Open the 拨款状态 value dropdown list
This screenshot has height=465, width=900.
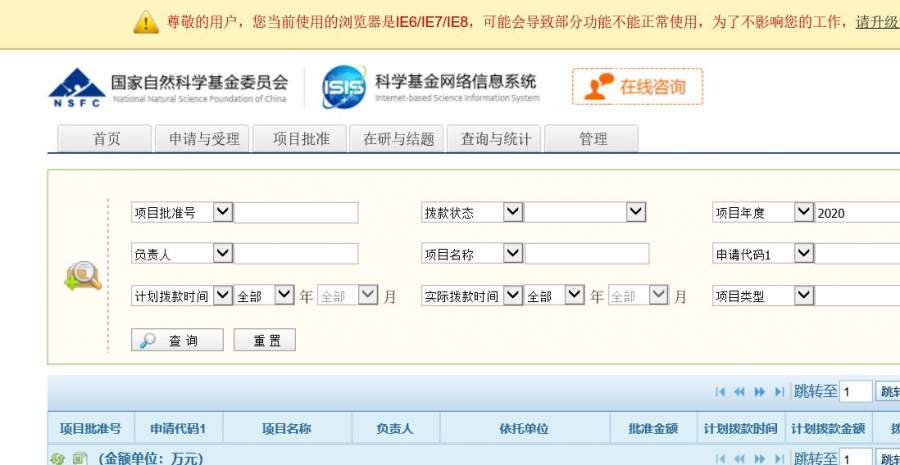(x=635, y=212)
